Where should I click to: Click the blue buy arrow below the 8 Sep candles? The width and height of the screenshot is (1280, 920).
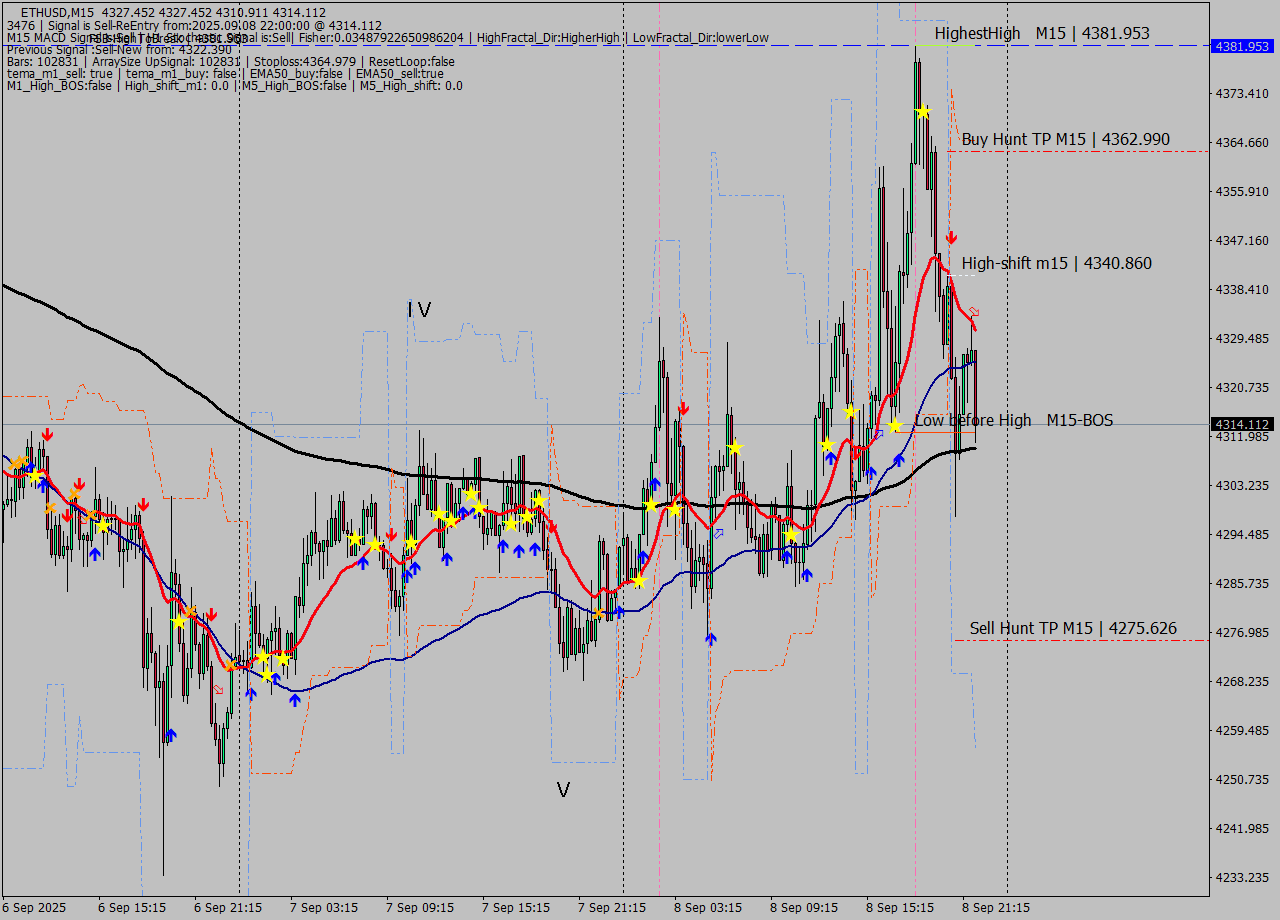point(898,462)
